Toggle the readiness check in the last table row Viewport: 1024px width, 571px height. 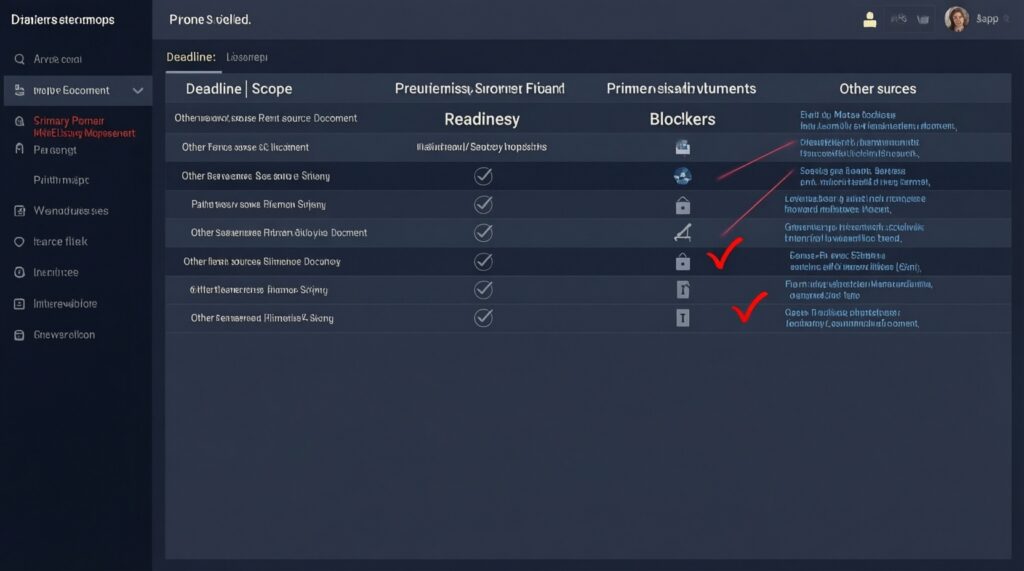[x=483, y=318]
